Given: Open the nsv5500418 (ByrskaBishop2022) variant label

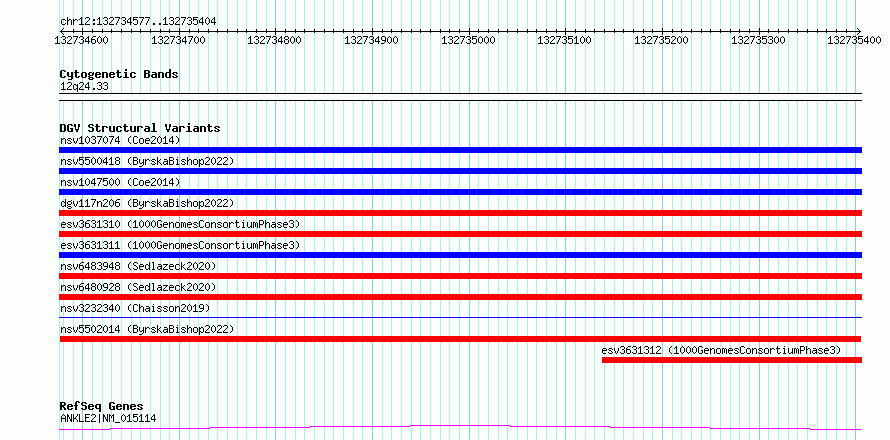Looking at the screenshot, I should (x=147, y=161).
